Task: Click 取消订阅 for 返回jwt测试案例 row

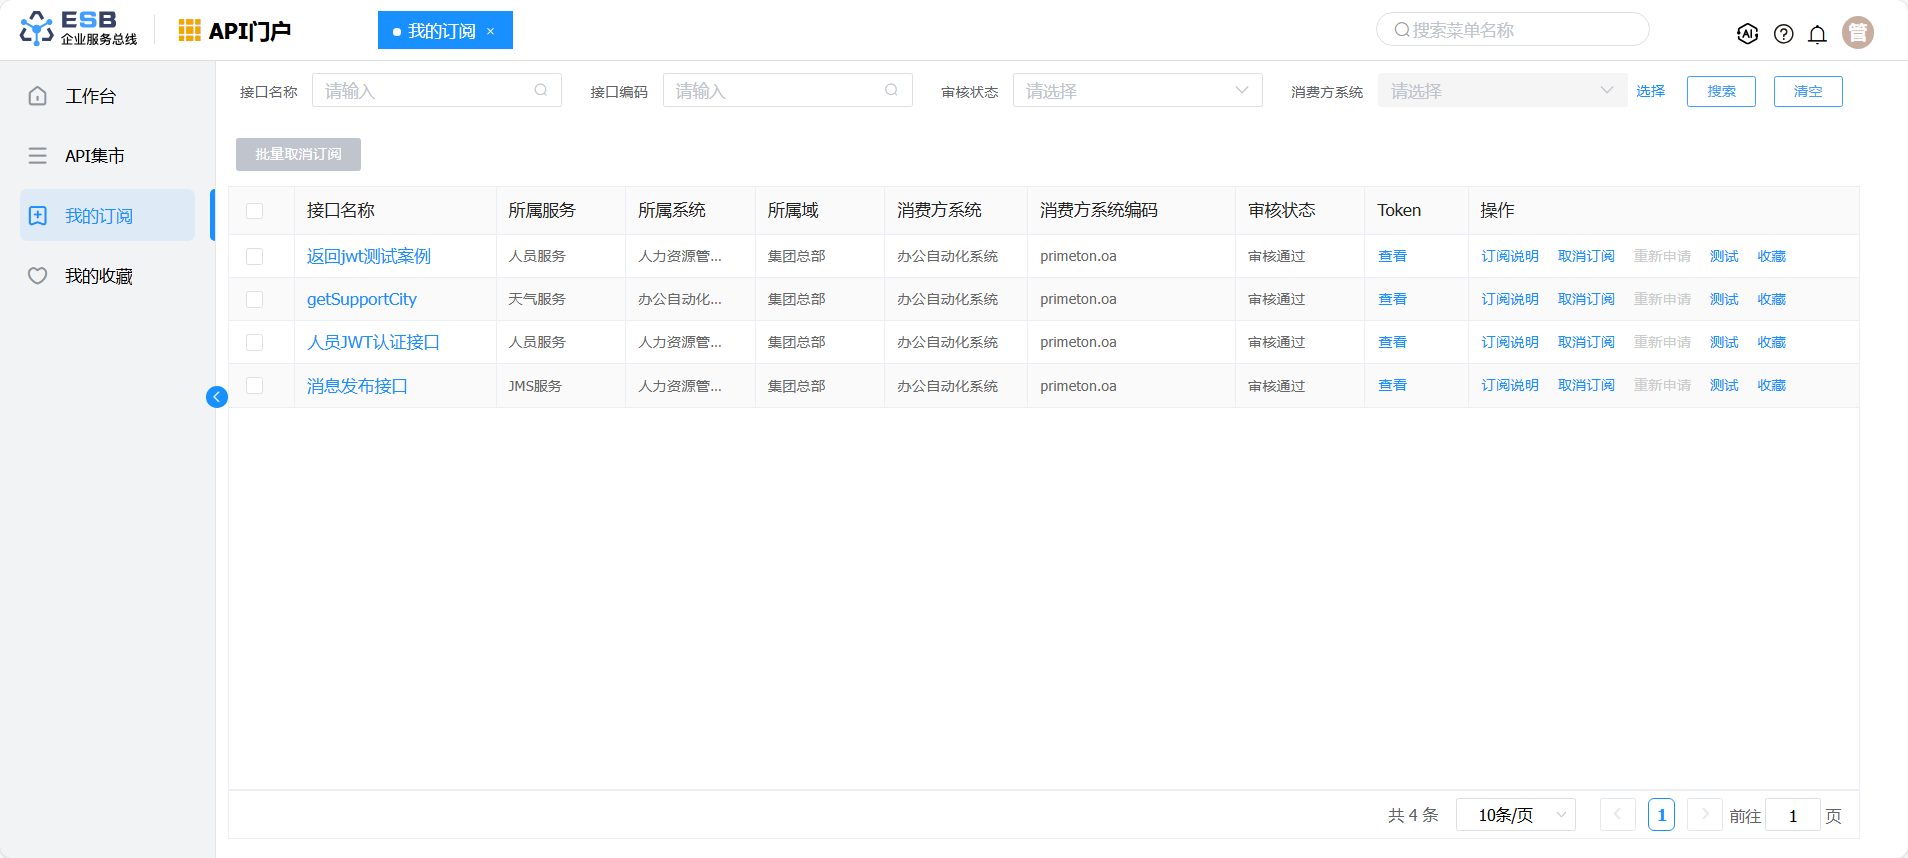Action: [x=1586, y=256]
